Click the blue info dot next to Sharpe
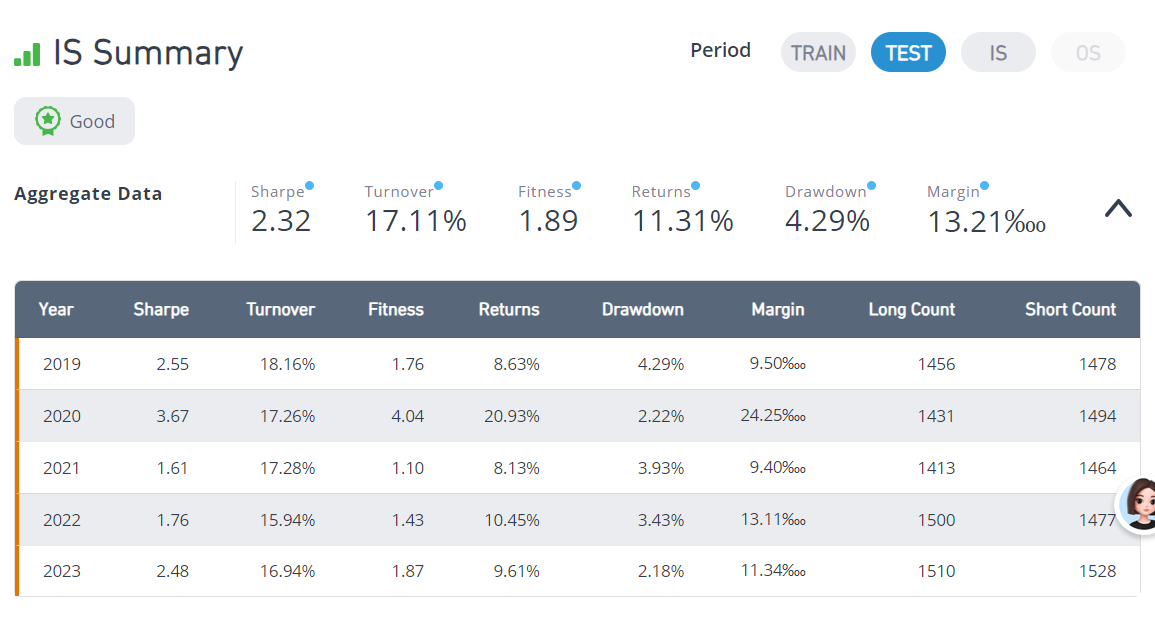Viewport: 1155px width, 627px height. [309, 186]
